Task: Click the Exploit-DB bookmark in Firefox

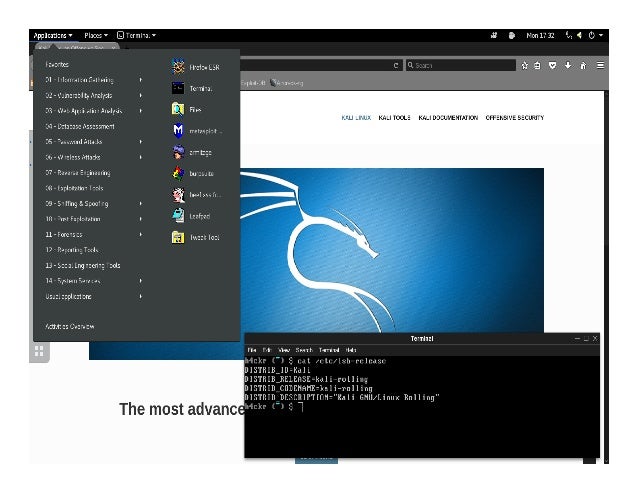Action: point(253,83)
